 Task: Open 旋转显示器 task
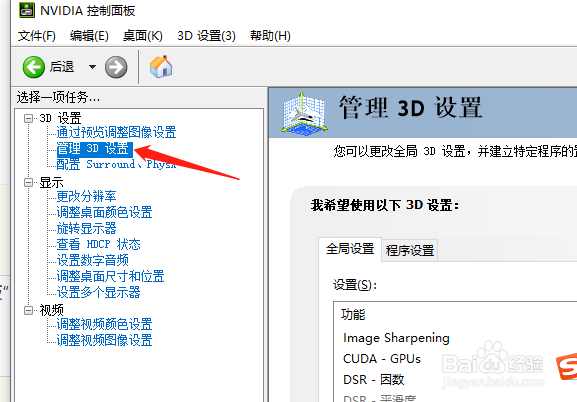click(86, 228)
